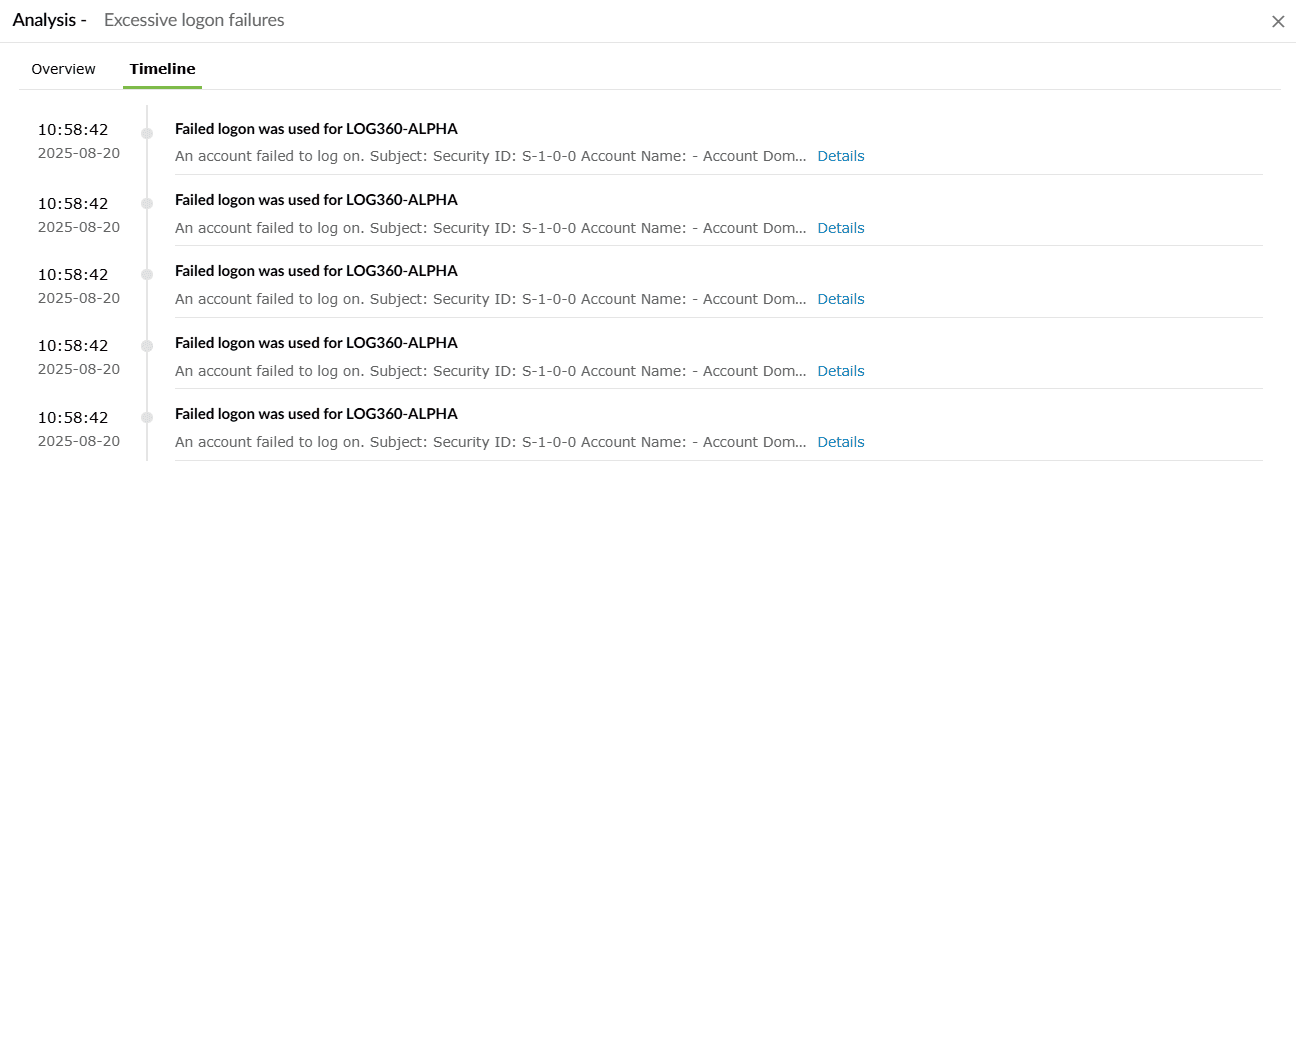Close the Analysis dialog

pos(1277,21)
